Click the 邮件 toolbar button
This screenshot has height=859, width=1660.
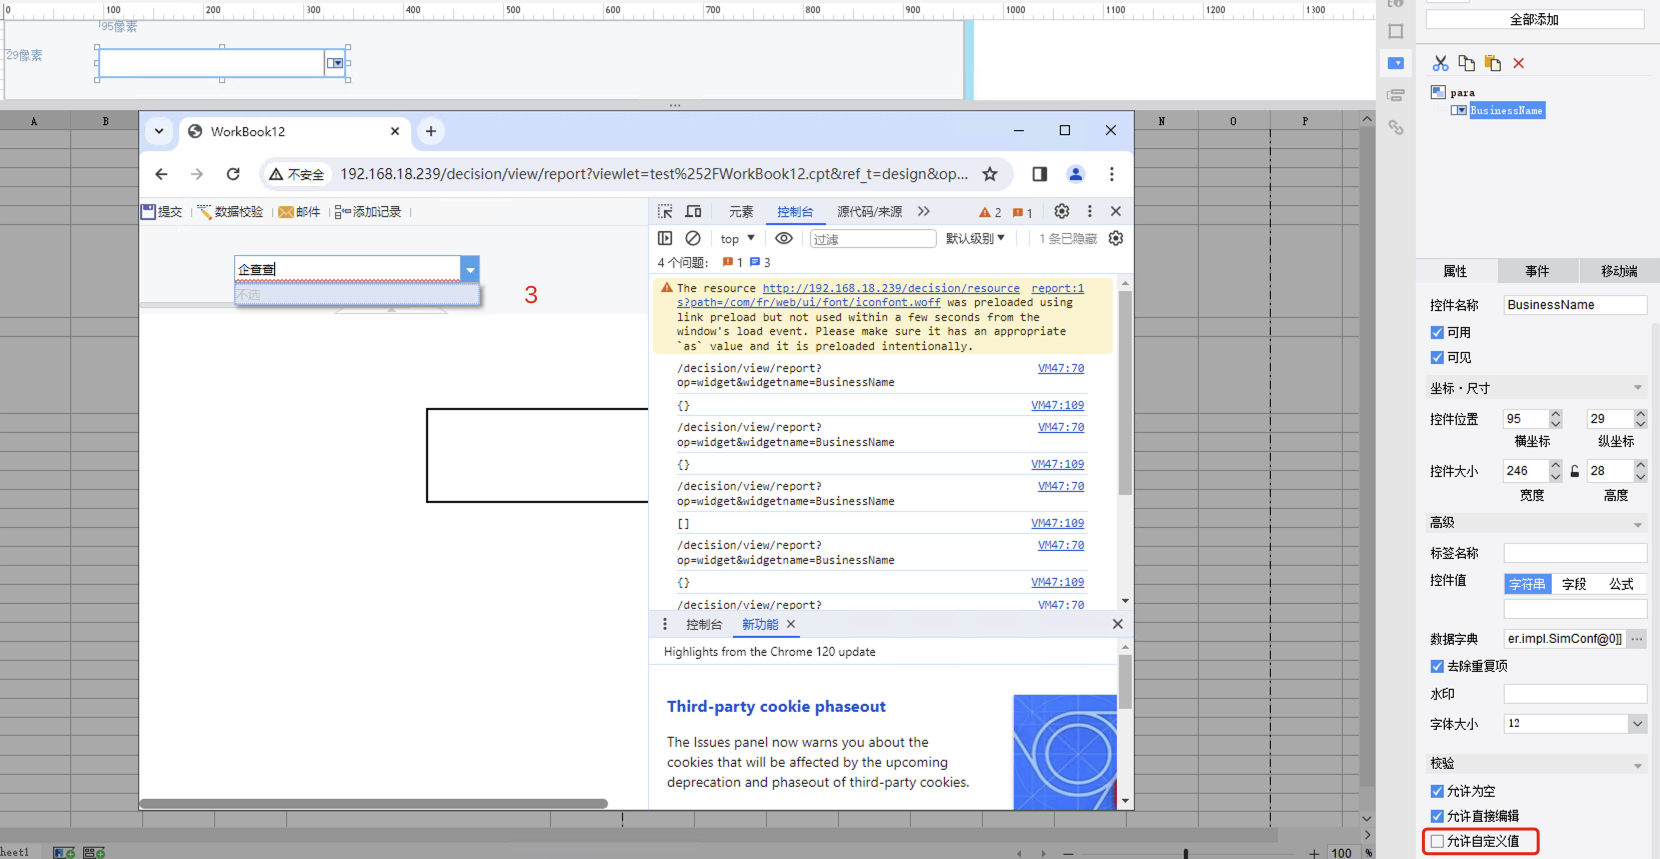point(300,212)
